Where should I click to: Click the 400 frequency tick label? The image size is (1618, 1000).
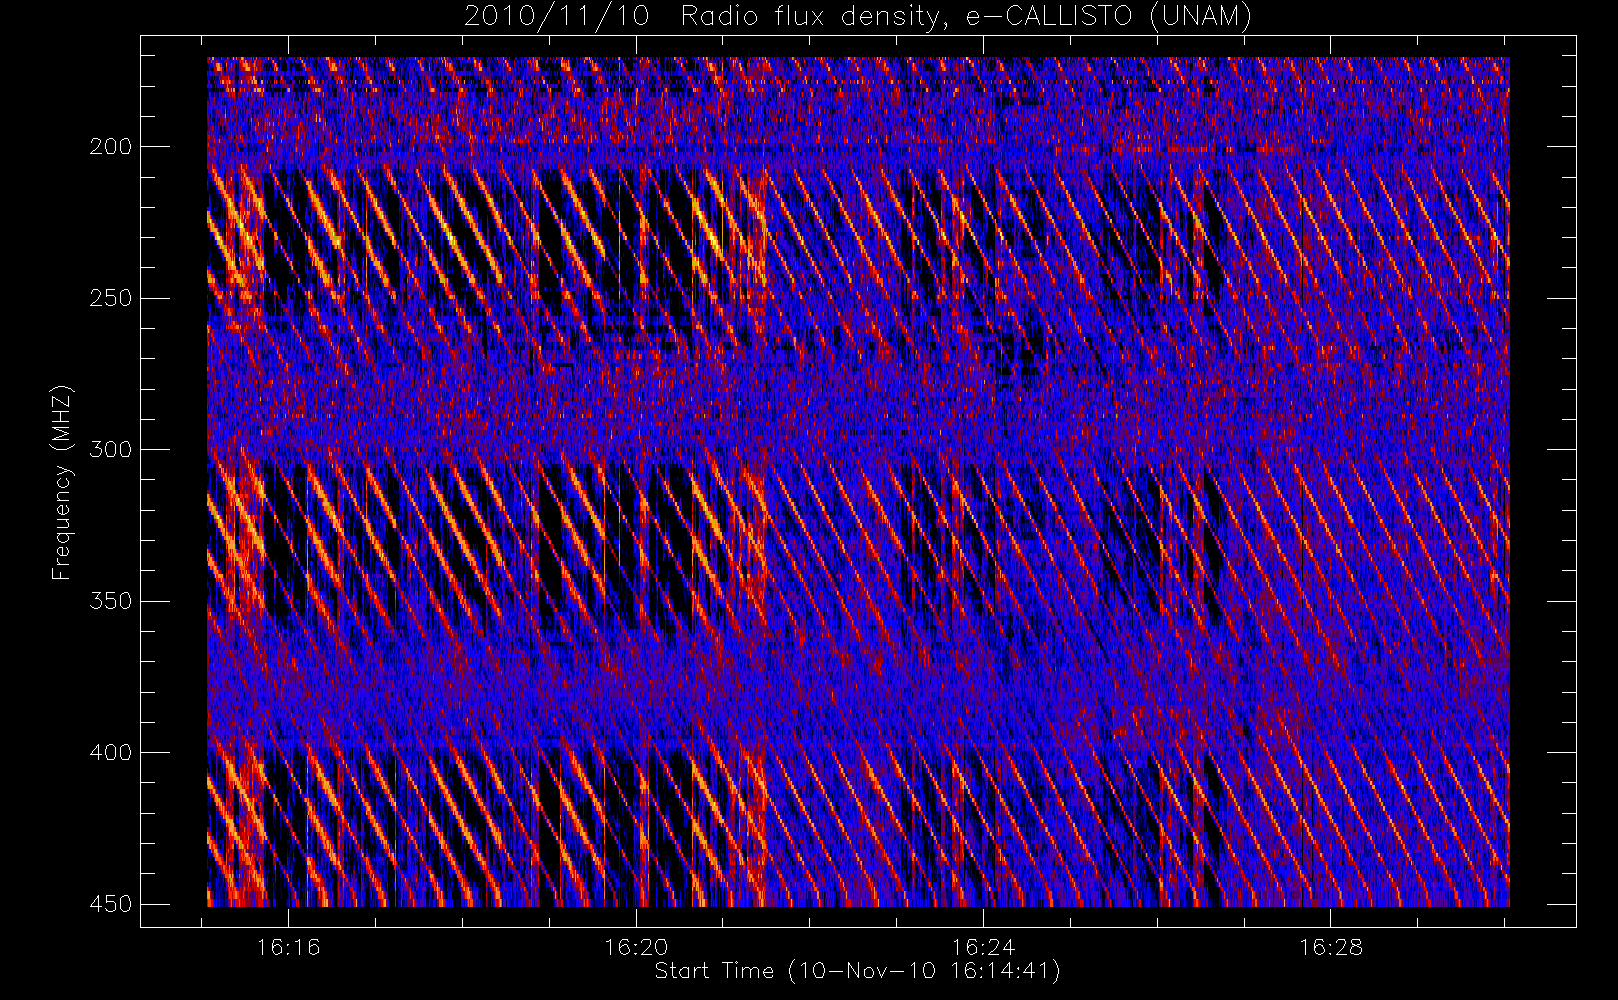pyautogui.click(x=110, y=752)
